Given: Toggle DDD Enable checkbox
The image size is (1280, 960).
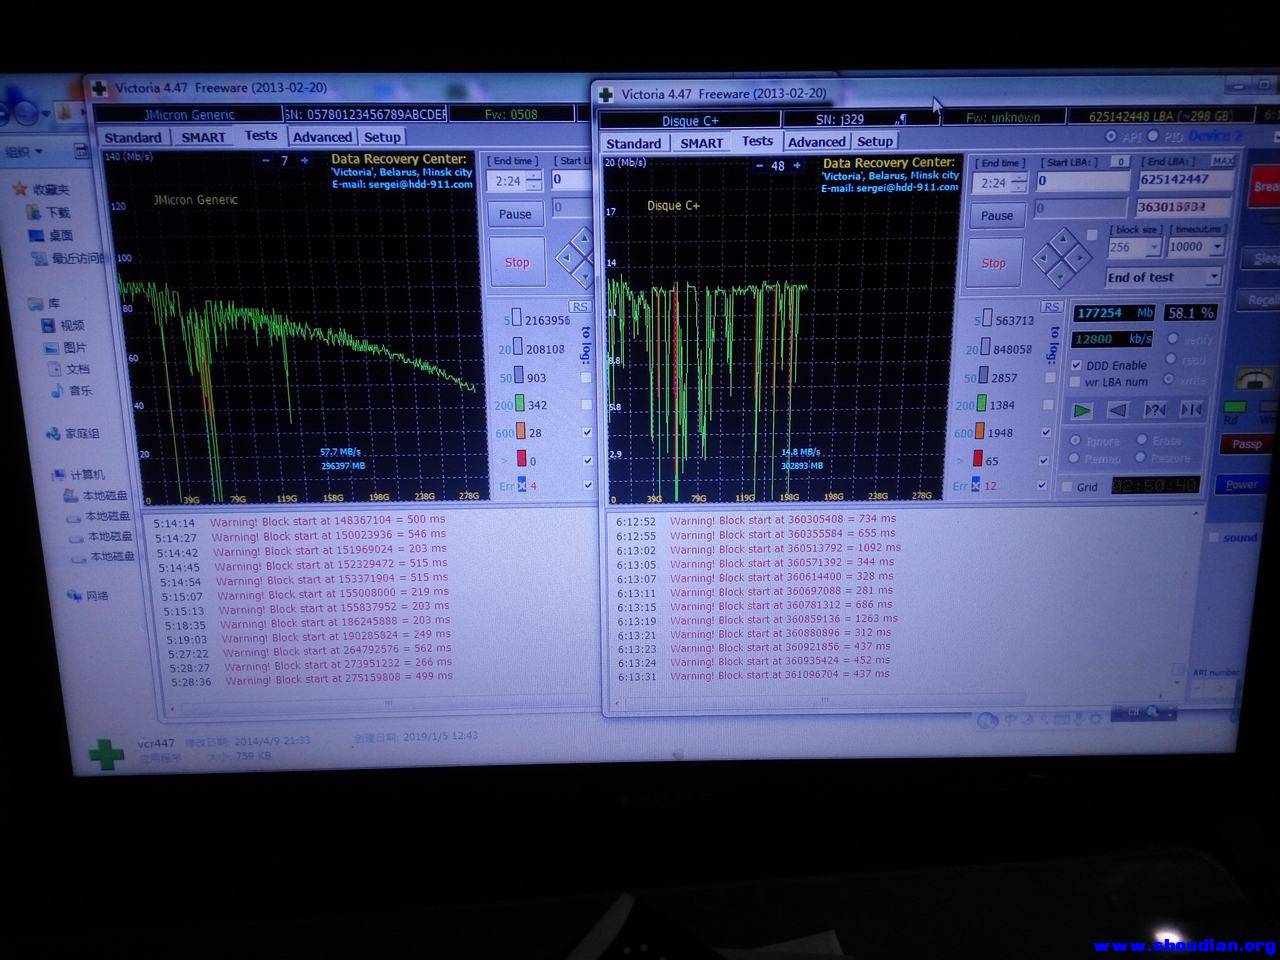Looking at the screenshot, I should [1077, 365].
